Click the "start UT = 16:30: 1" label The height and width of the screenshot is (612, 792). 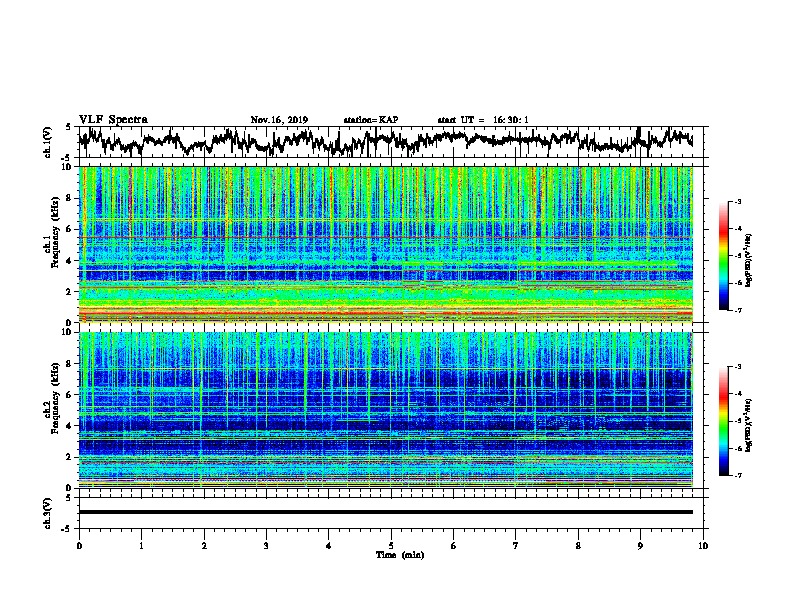click(x=483, y=120)
